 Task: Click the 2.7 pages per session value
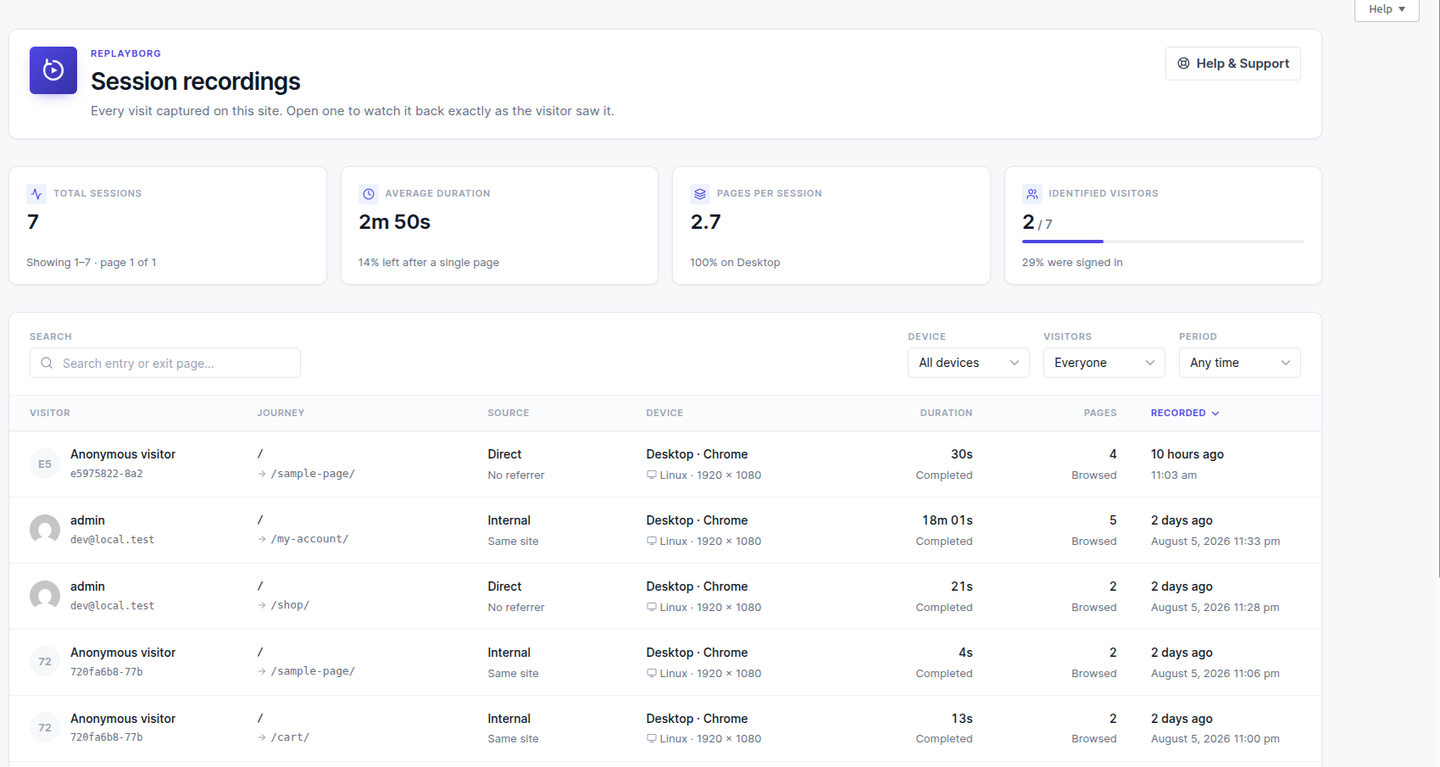click(x=705, y=222)
